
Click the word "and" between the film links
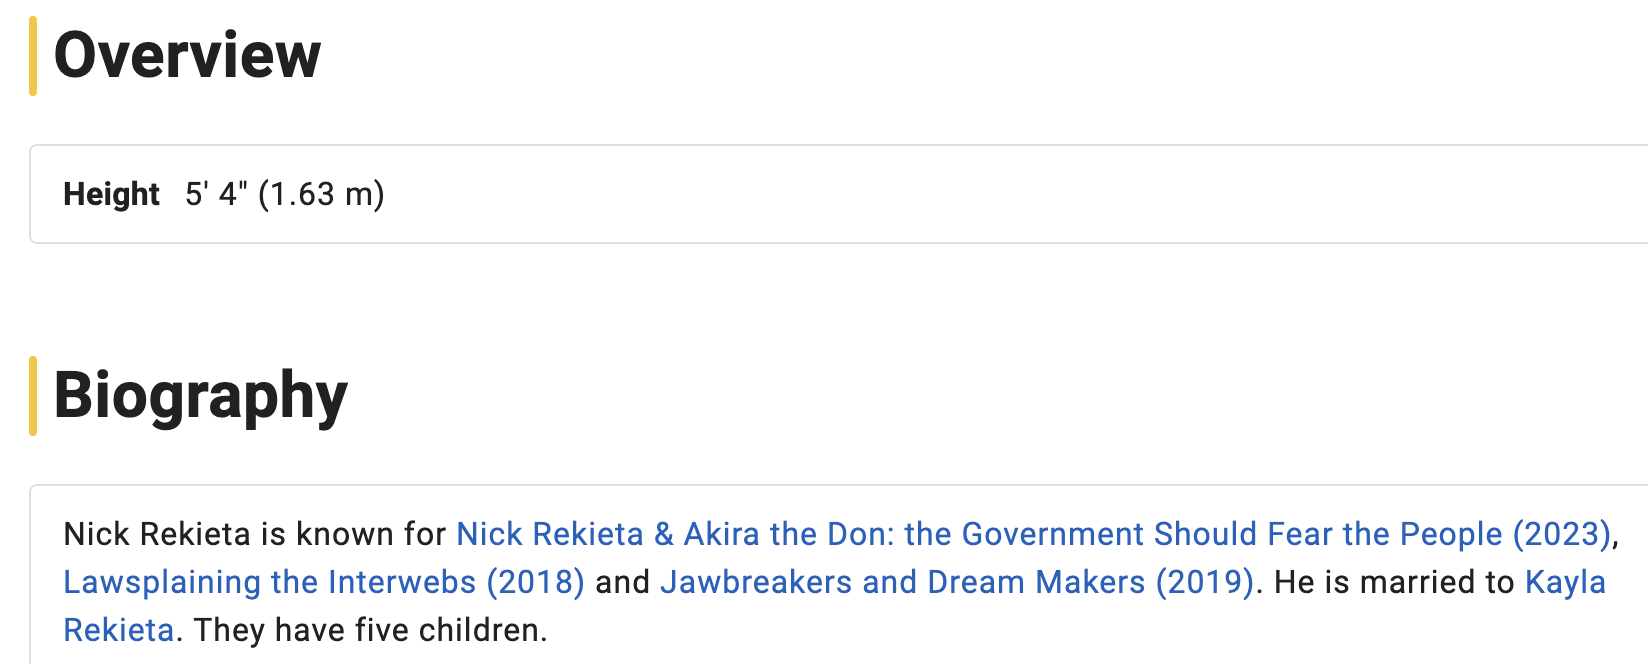coord(622,582)
